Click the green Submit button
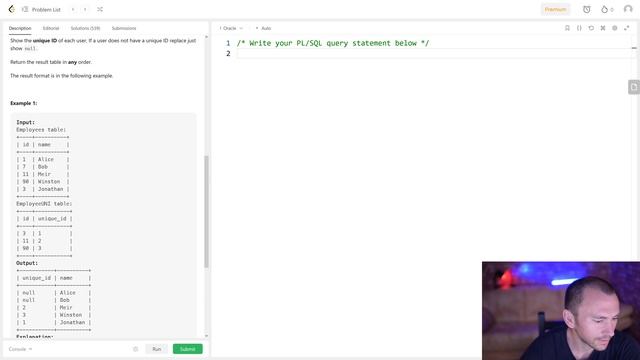This screenshot has height=360, width=640. (187, 349)
